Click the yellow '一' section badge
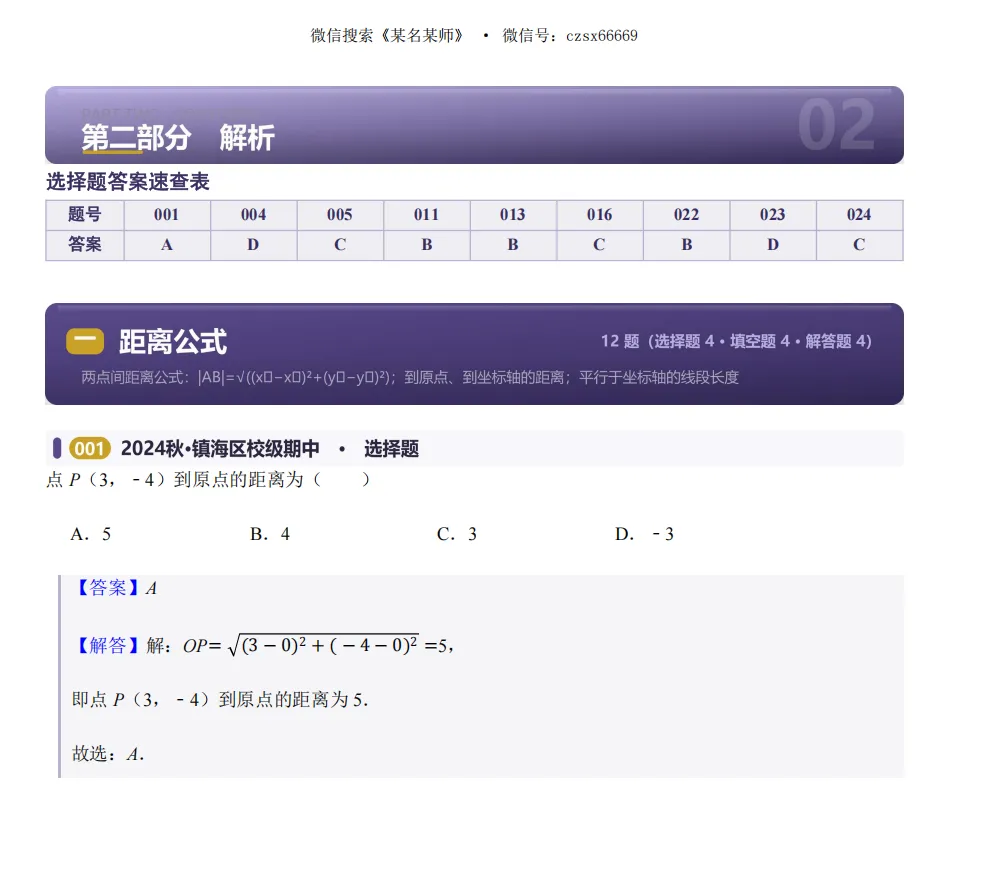 point(85,341)
